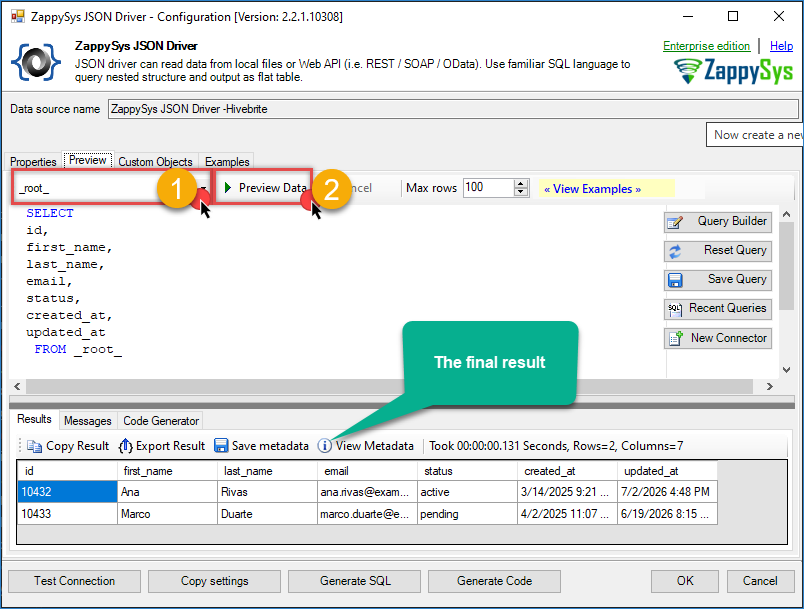804x609 pixels.
Task: Click the Generate SQL button
Action: pyautogui.click(x=355, y=581)
